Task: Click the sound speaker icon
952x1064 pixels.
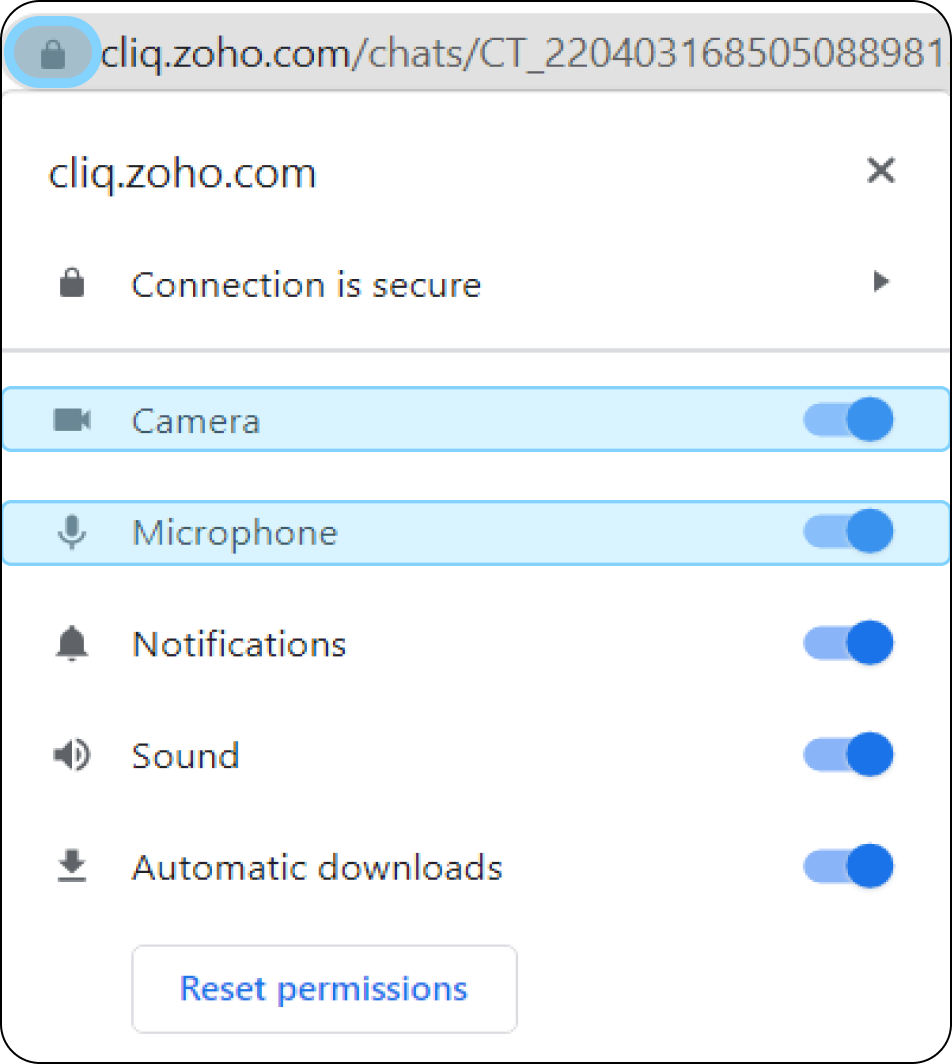Action: tap(71, 755)
